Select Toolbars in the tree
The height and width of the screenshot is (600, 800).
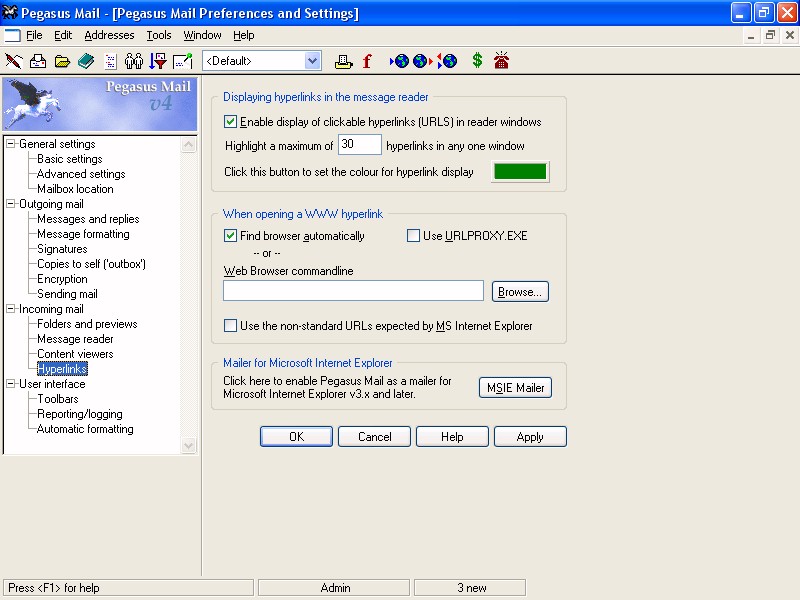(58, 399)
